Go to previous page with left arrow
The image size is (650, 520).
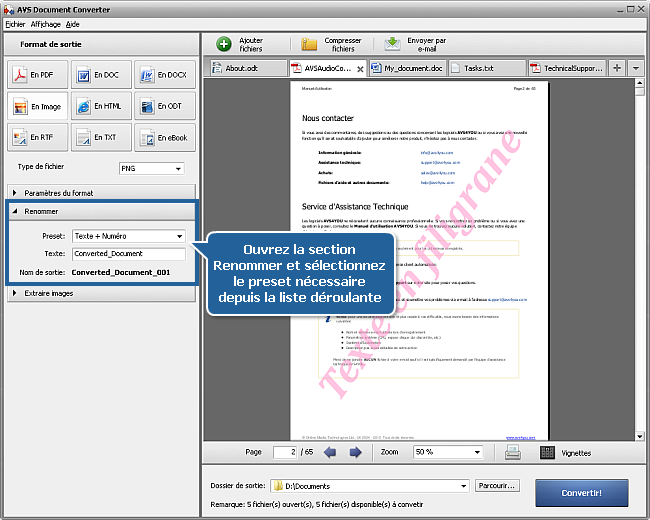(x=330, y=452)
